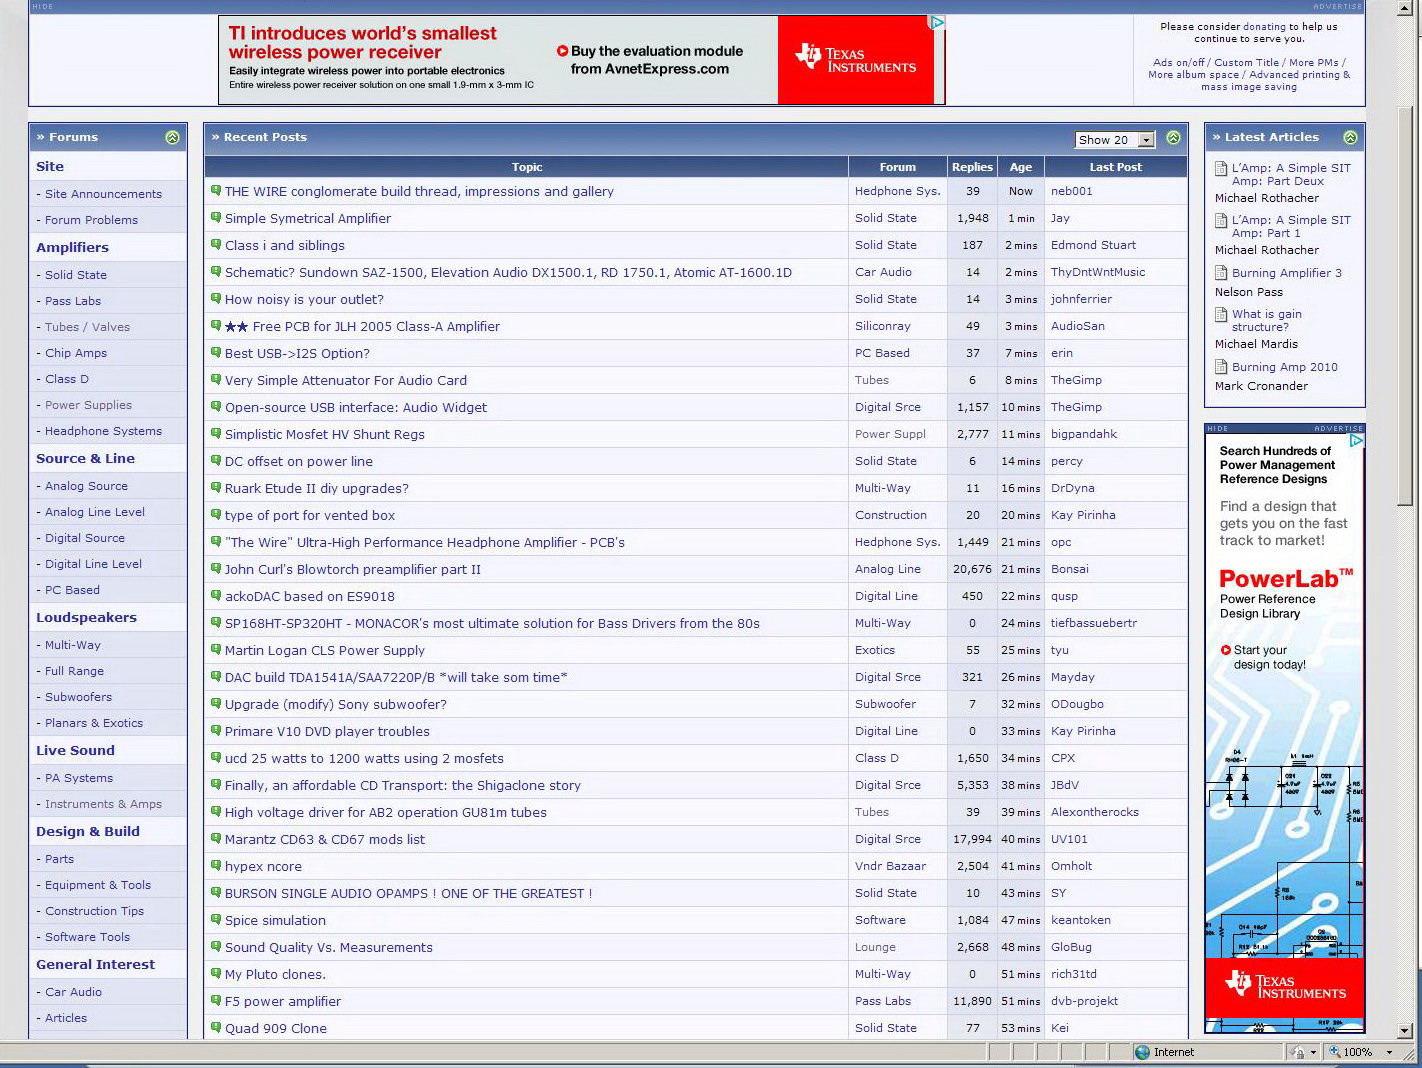Viewport: 1422px width, 1068px height.
Task: Click the new-post icon beside Class i and siblings
Action: (x=215, y=244)
